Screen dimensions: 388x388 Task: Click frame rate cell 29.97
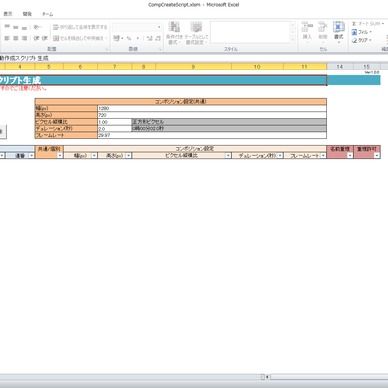point(212,135)
